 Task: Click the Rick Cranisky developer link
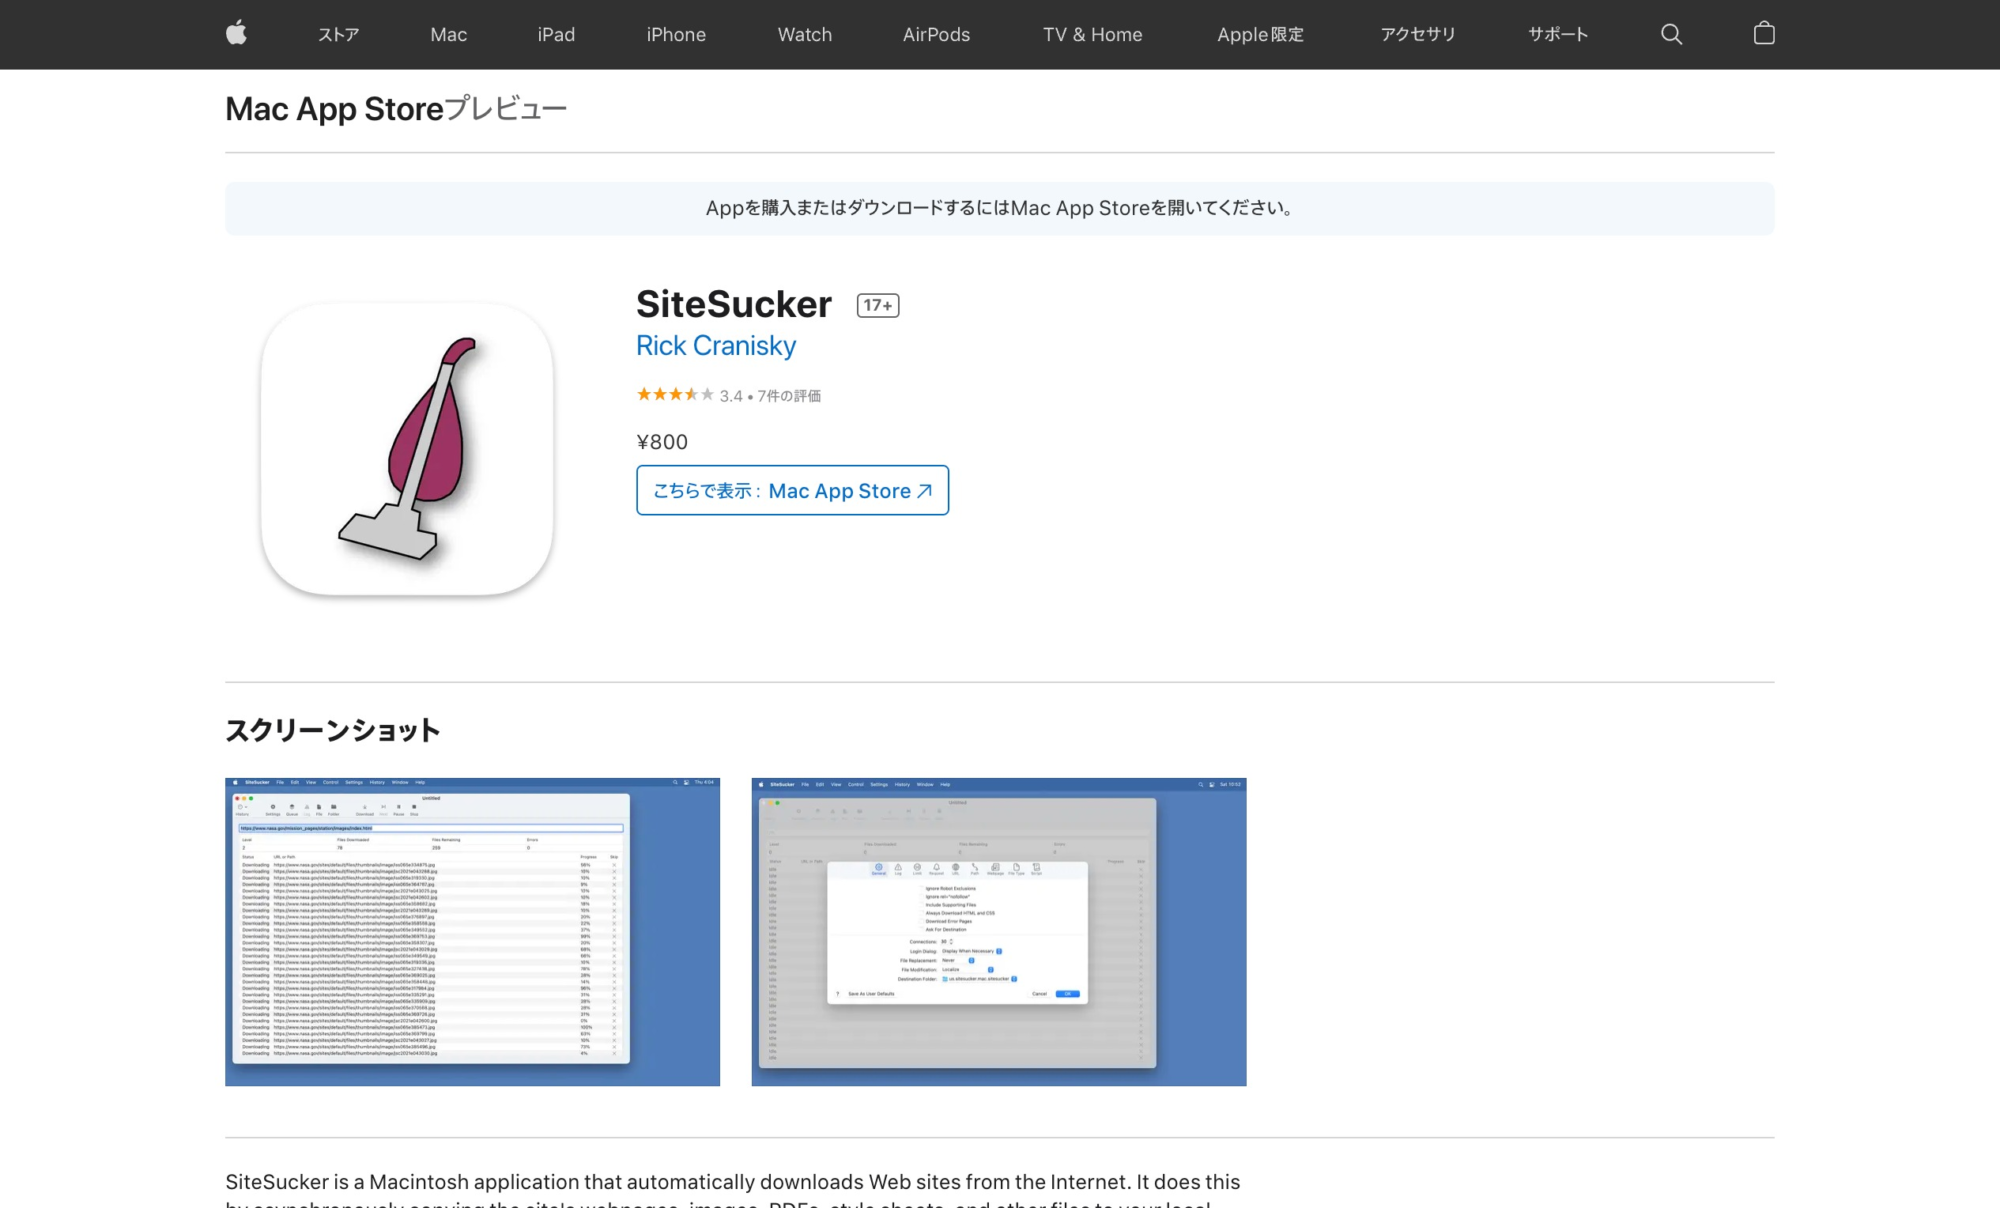point(716,345)
